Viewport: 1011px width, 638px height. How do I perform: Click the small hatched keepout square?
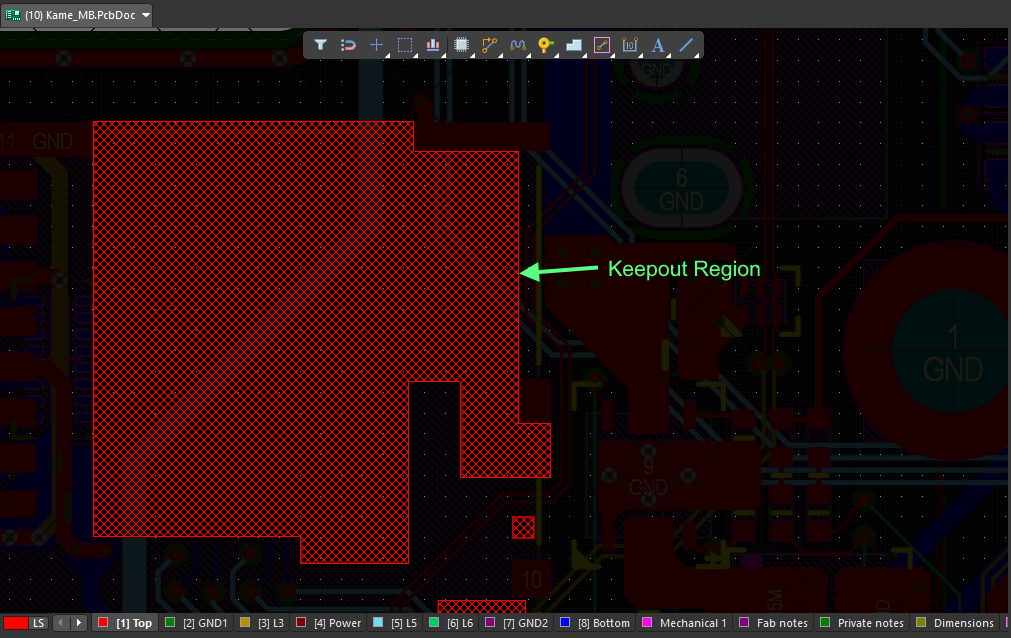tap(523, 527)
